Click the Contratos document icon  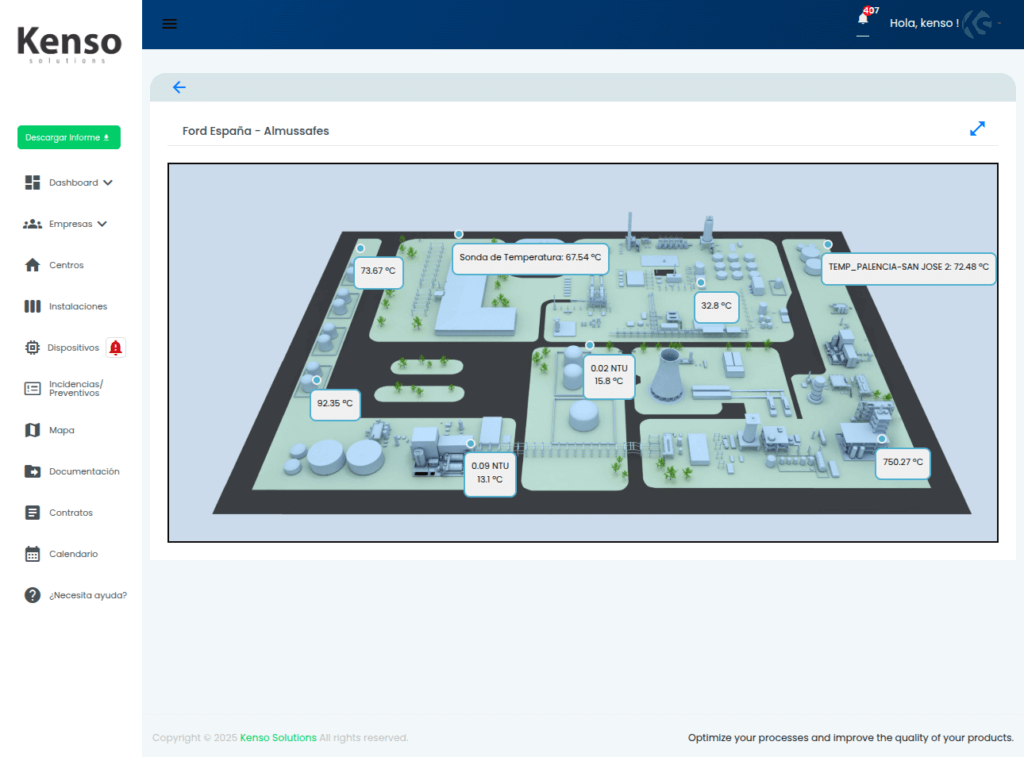(x=33, y=513)
